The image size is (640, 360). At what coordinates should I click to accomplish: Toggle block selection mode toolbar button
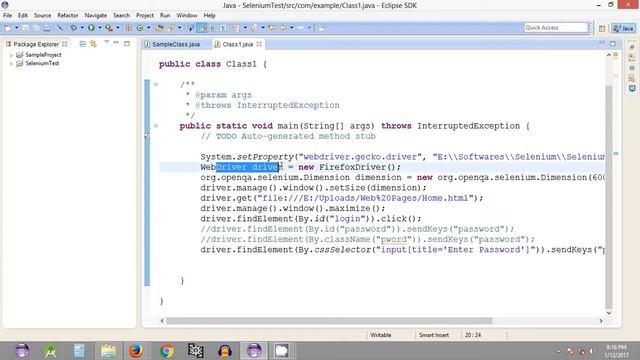tap(212, 28)
